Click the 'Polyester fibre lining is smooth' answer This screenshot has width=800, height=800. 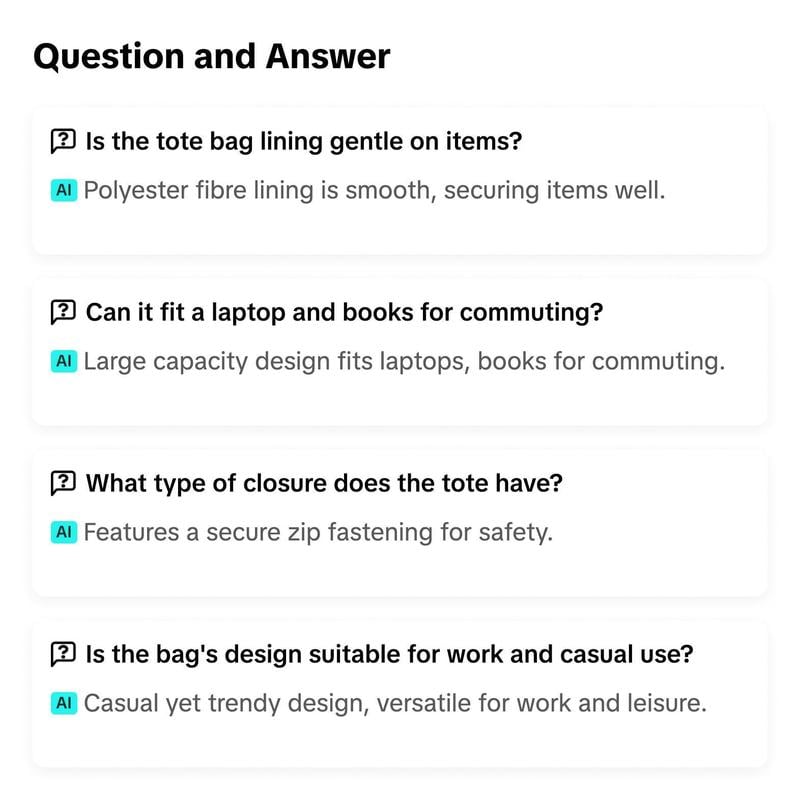point(374,190)
